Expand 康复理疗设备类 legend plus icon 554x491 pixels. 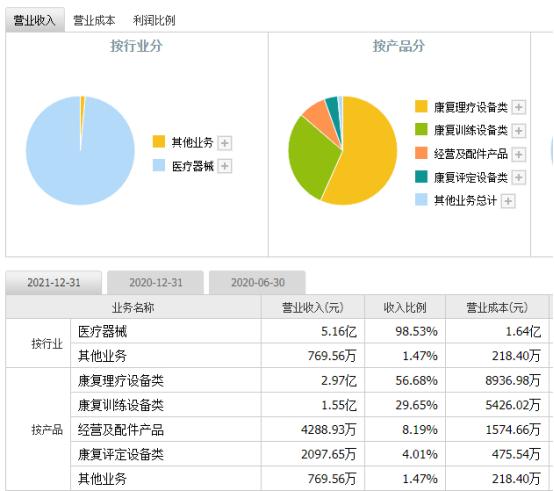[x=519, y=107]
